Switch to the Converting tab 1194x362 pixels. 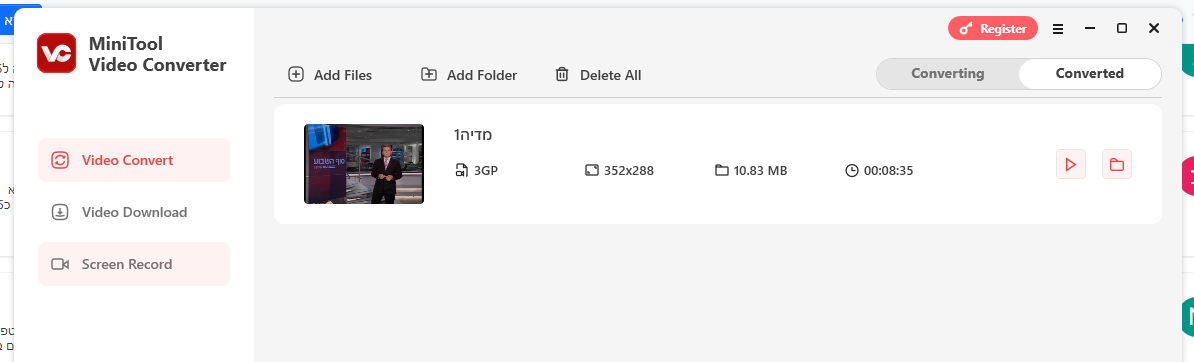coord(947,74)
